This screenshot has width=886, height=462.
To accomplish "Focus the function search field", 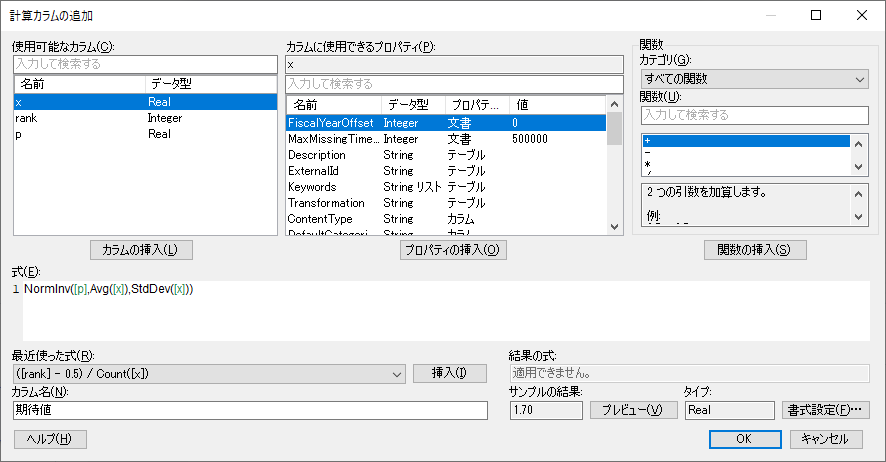I will coord(755,115).
